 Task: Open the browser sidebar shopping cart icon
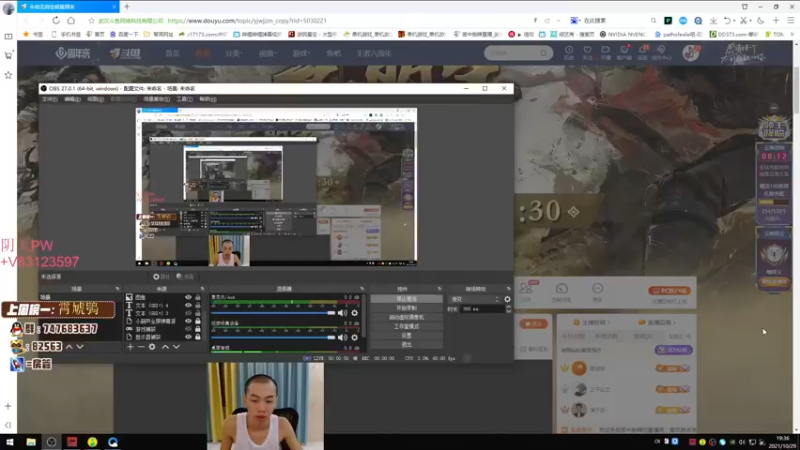(x=8, y=55)
